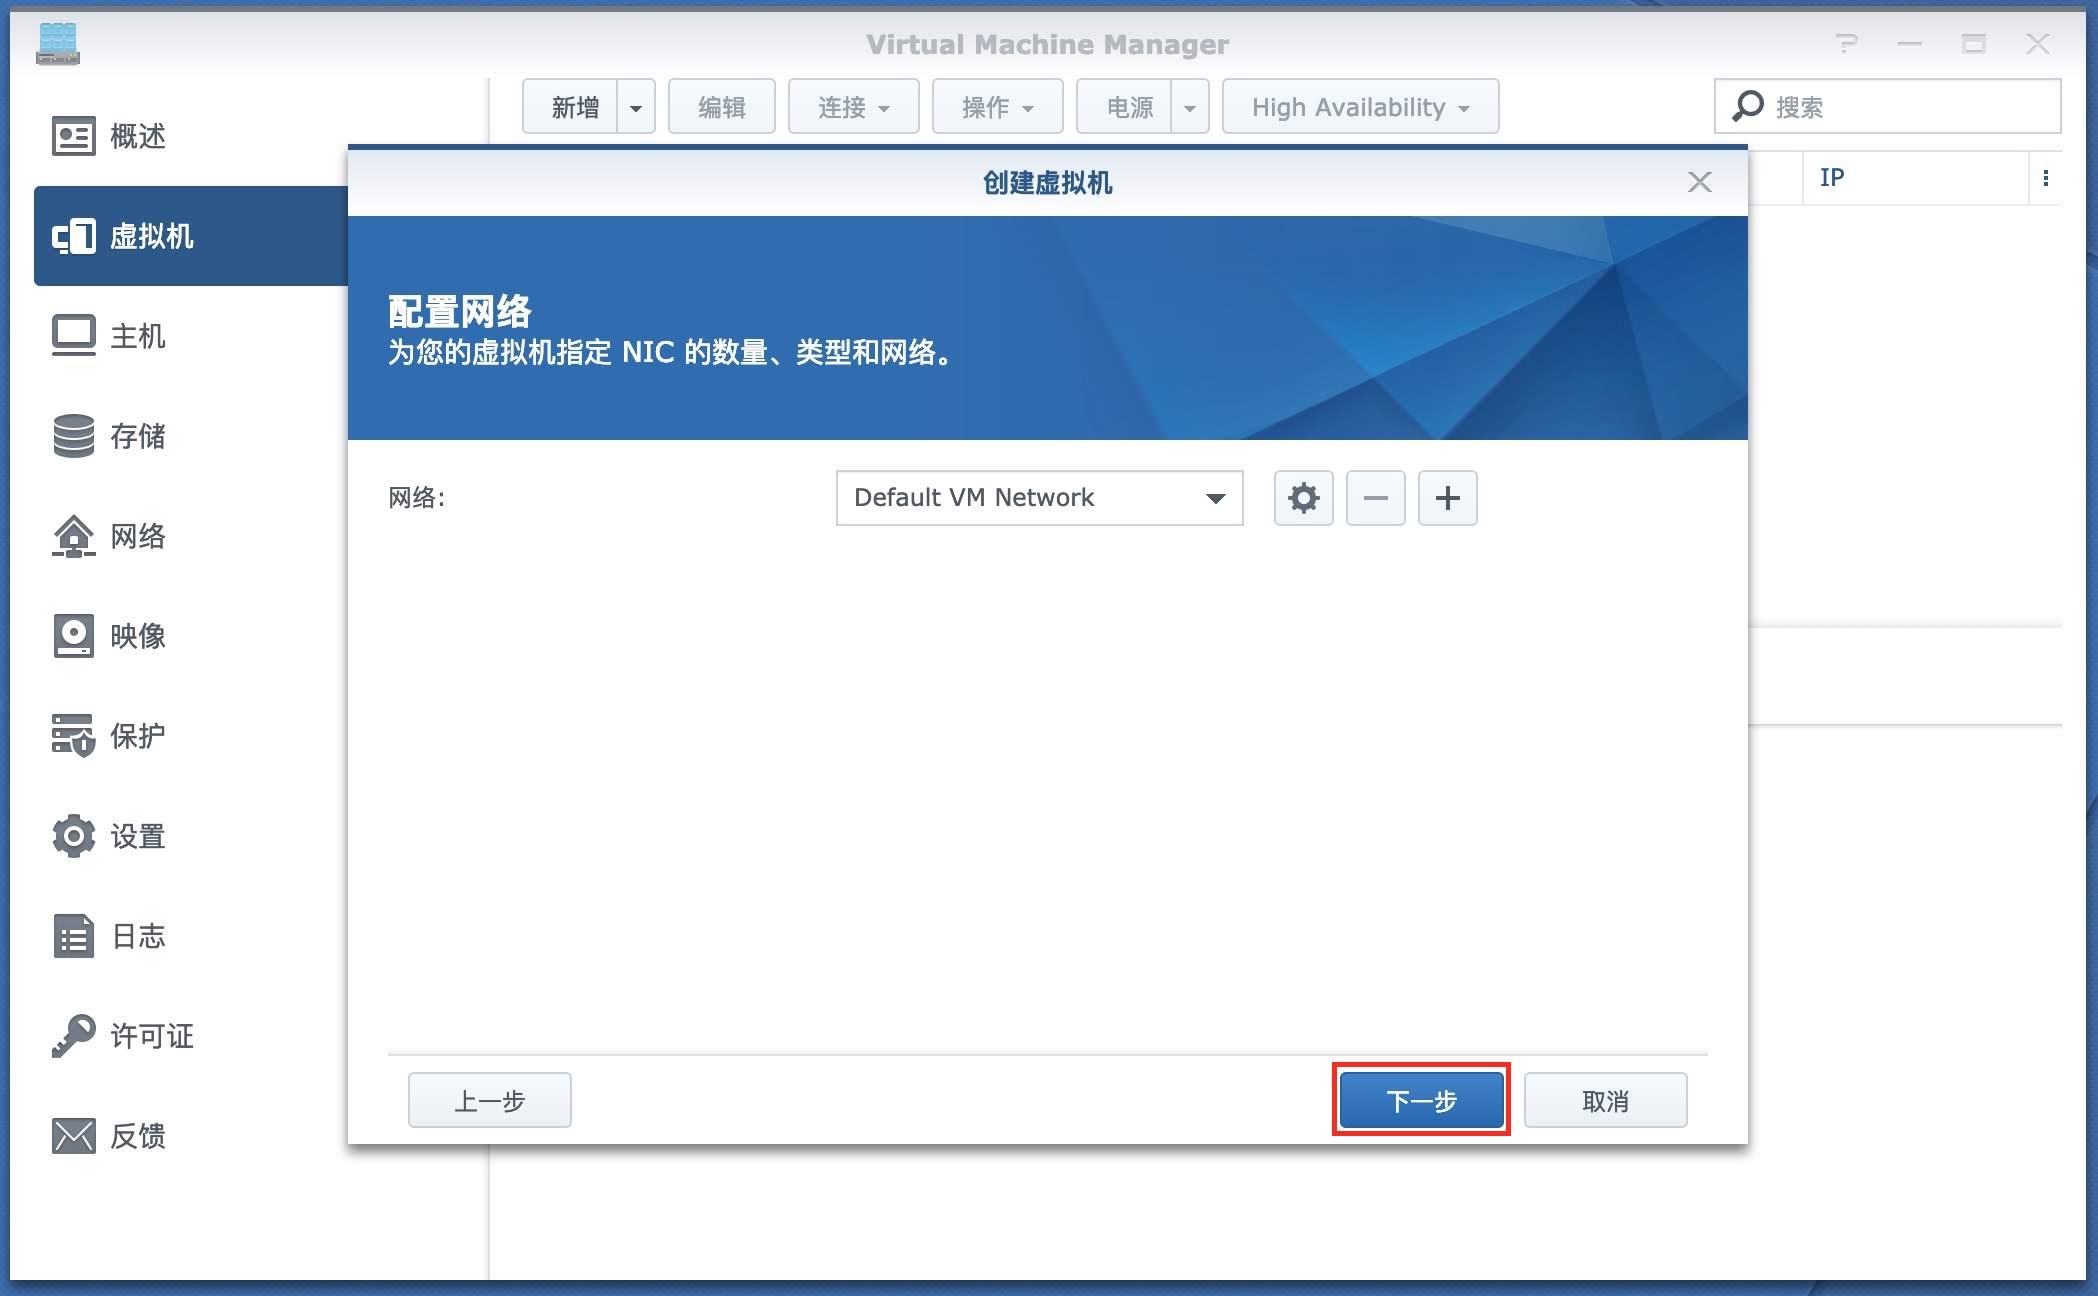Click the 上一步 previous button
The image size is (2098, 1296).
coord(489,1100)
